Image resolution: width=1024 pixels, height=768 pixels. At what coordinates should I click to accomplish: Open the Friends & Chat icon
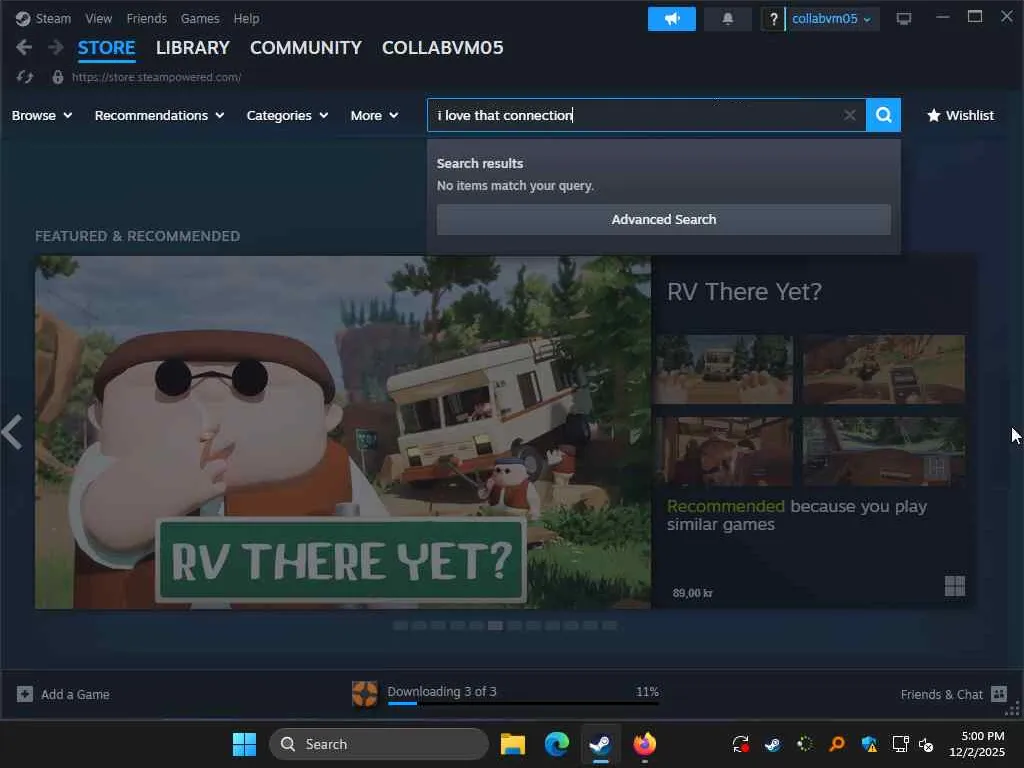[x=999, y=694]
